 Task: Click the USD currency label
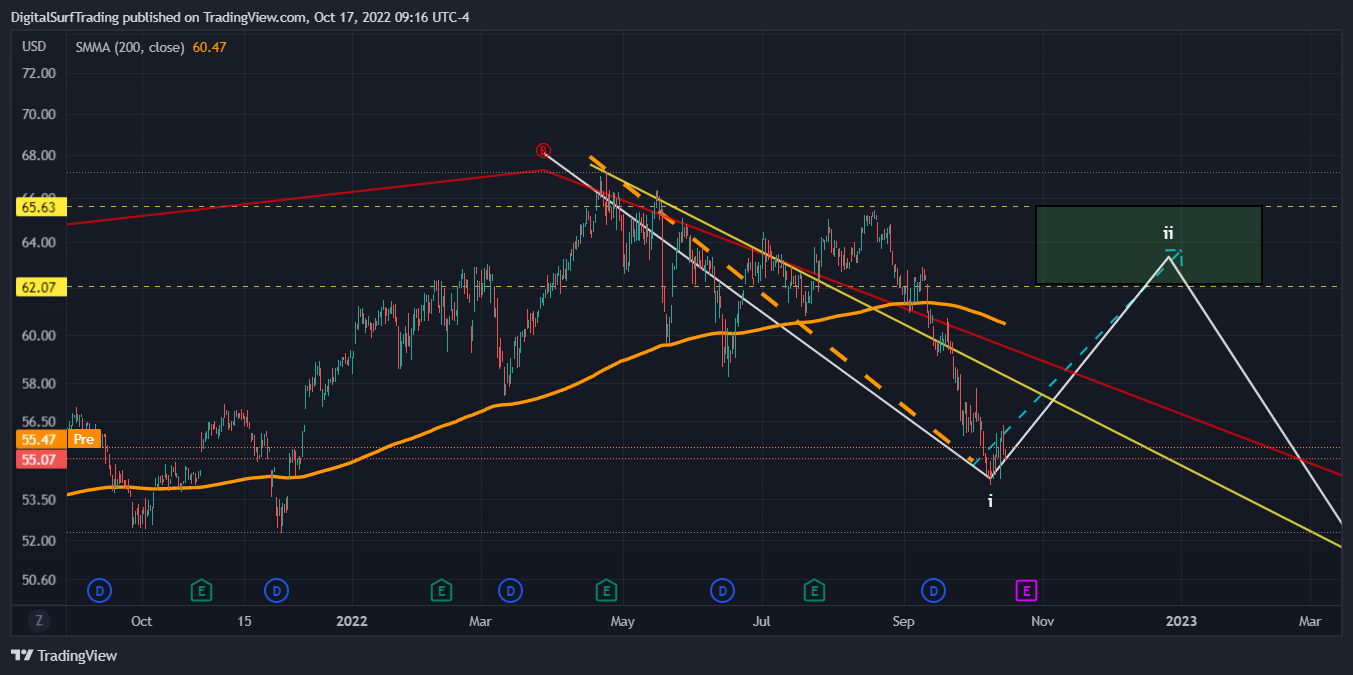point(35,46)
